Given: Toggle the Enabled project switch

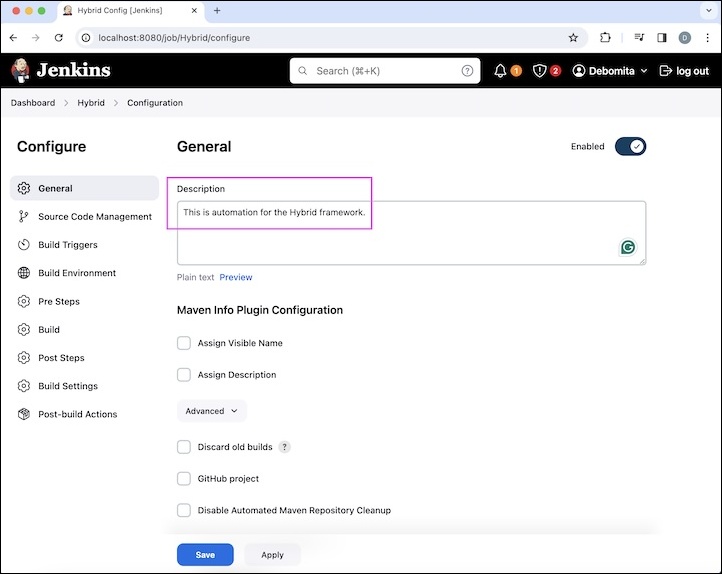Looking at the screenshot, I should pos(630,146).
